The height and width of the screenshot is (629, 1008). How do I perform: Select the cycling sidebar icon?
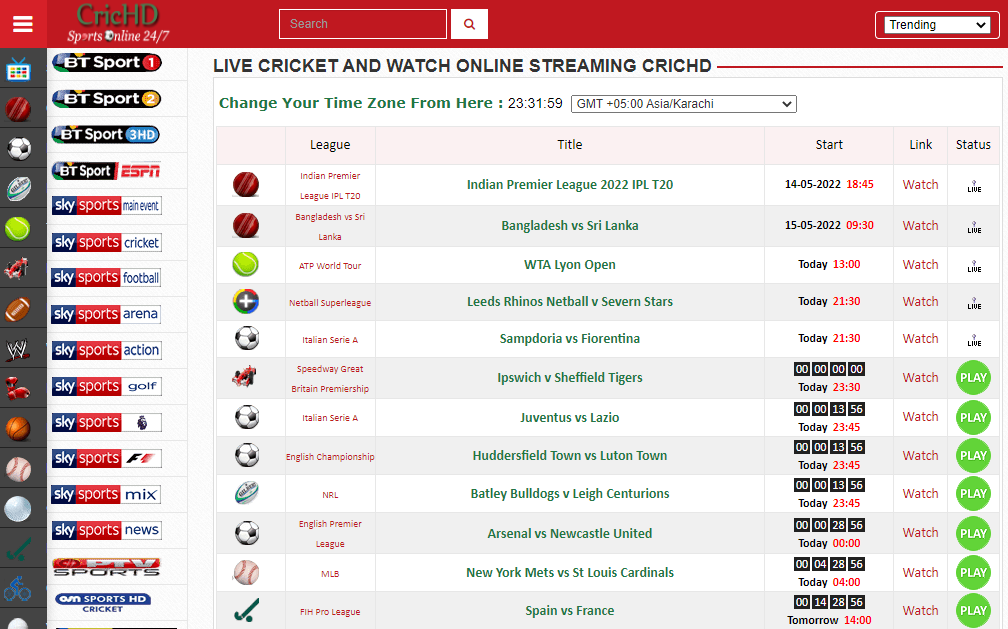click(17, 588)
